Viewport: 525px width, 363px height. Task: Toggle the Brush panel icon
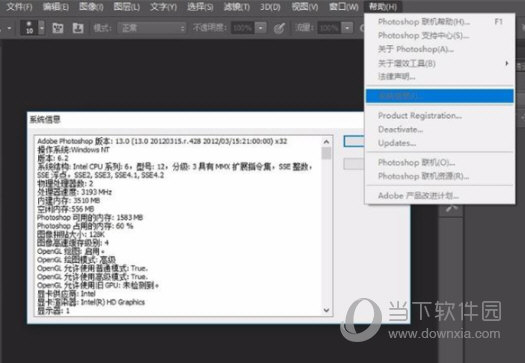[58, 28]
